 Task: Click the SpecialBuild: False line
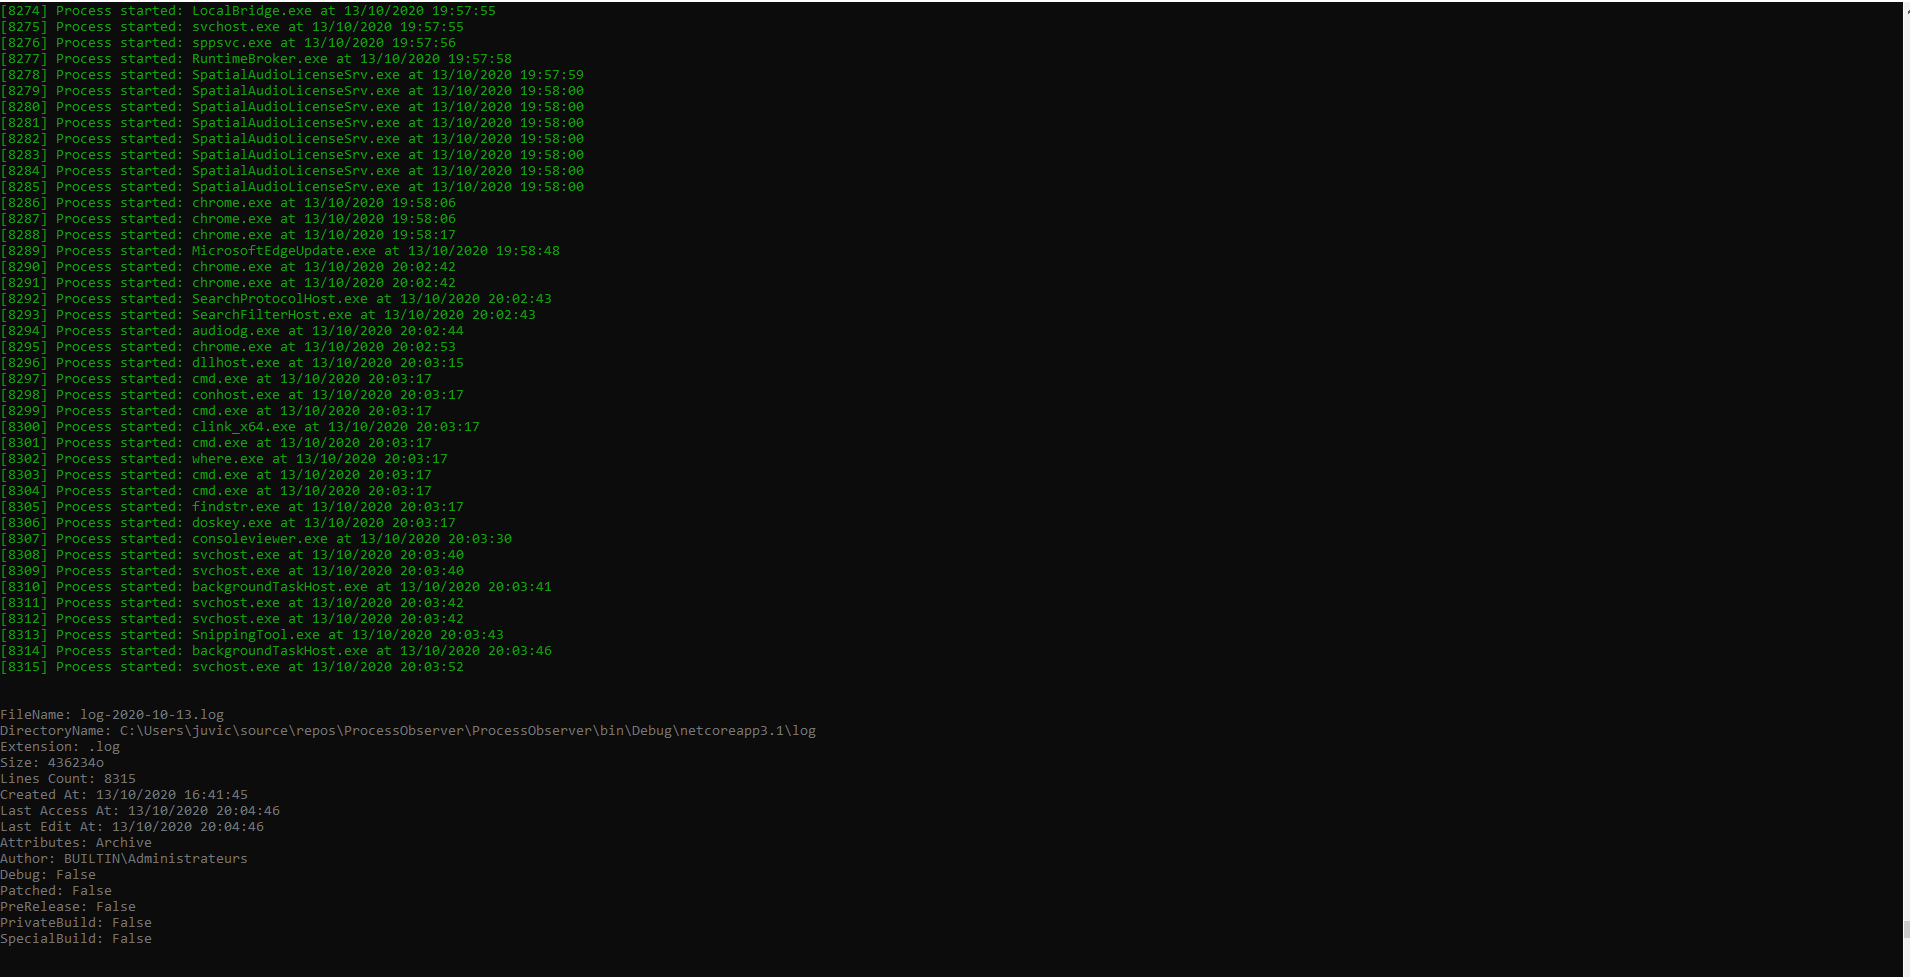tap(76, 939)
